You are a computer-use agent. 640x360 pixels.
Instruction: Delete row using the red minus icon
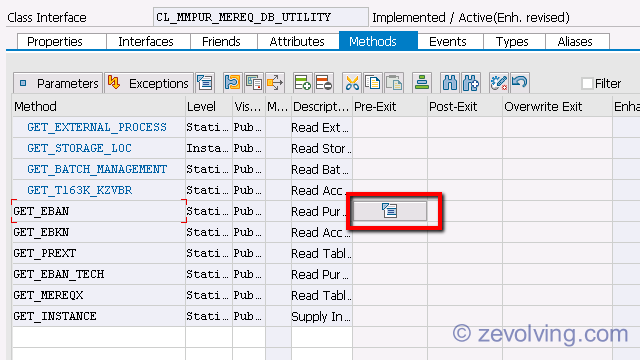tap(324, 83)
